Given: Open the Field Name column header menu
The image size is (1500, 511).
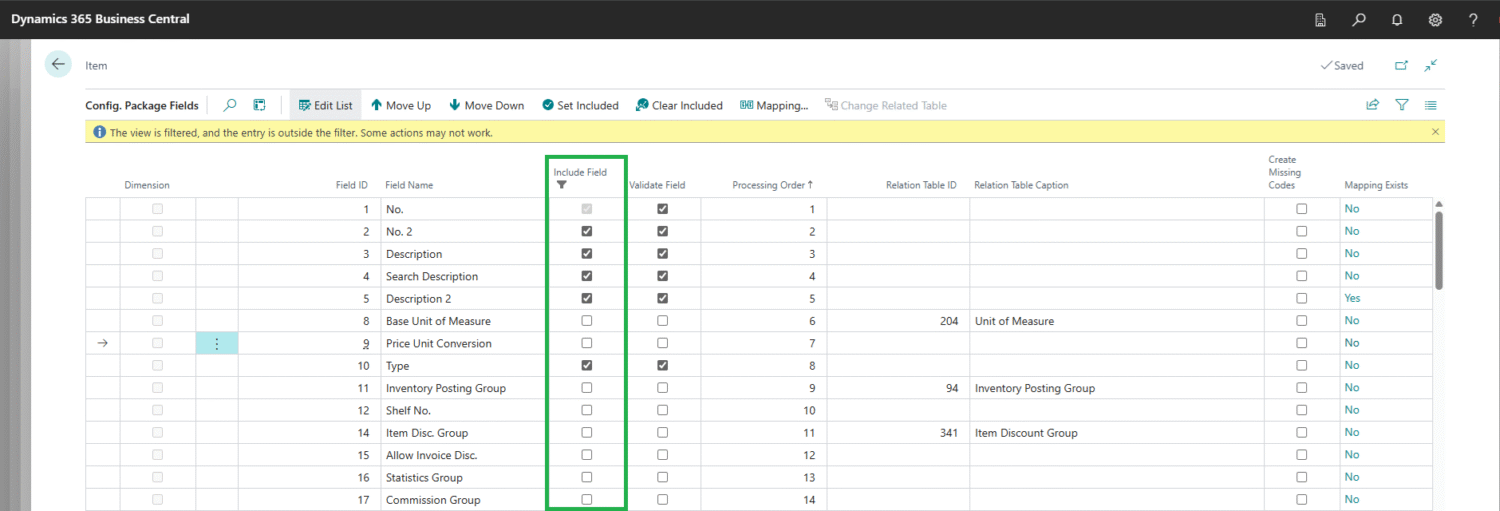Looking at the screenshot, I should tap(409, 185).
